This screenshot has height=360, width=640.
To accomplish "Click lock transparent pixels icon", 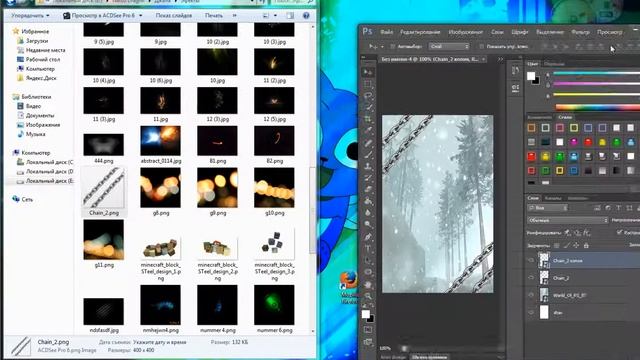I will point(557,245).
